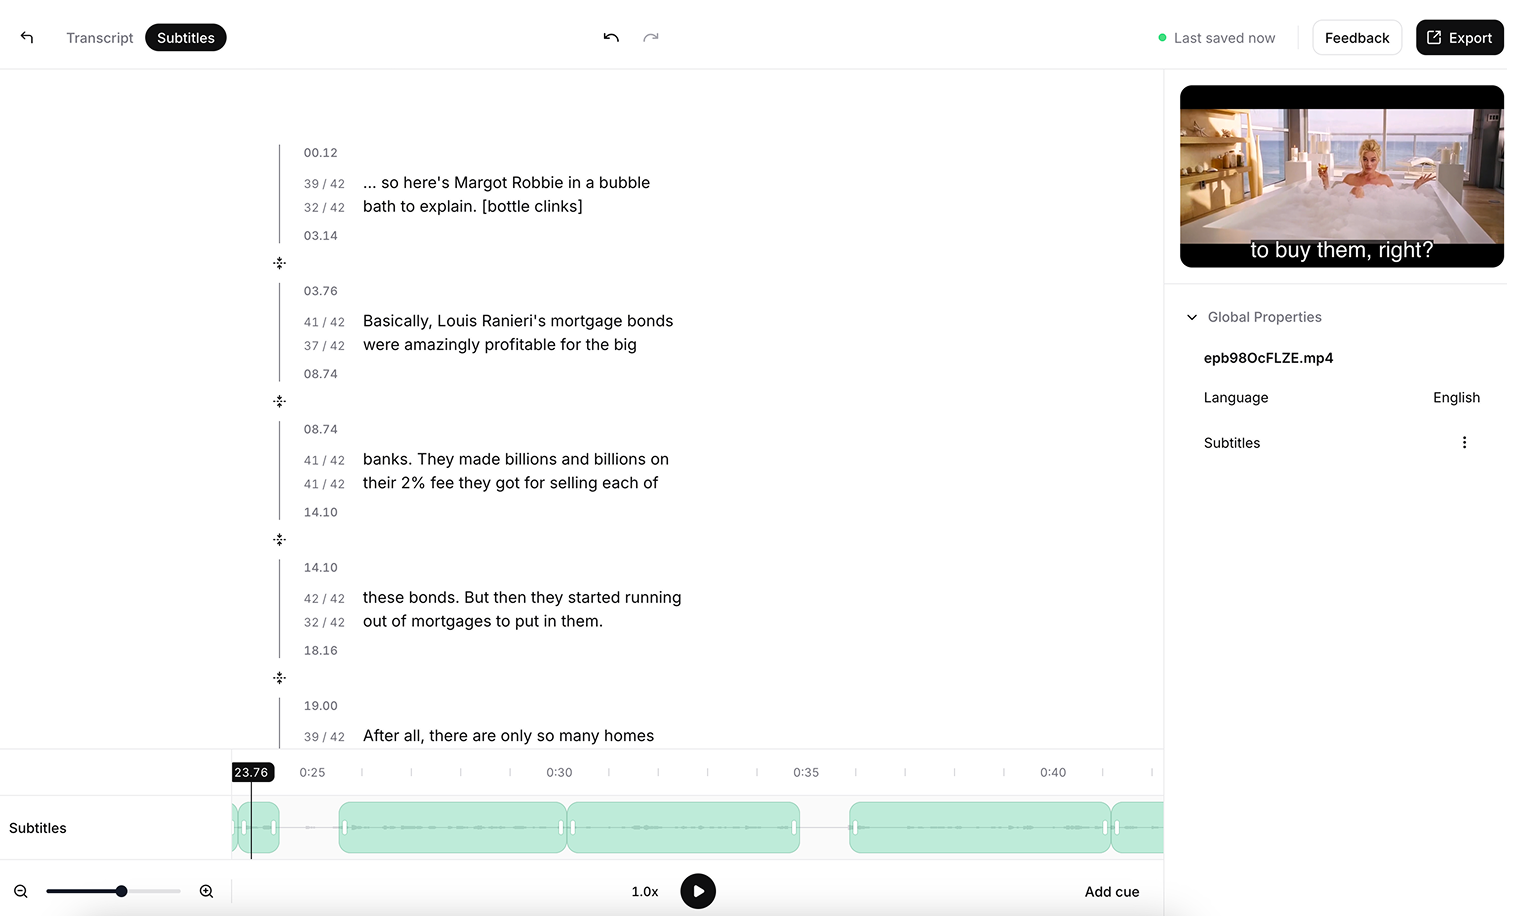Screen dimensions: 1520x916
Task: Merge cues below the Margot Robbie subtitle
Action: [280, 263]
